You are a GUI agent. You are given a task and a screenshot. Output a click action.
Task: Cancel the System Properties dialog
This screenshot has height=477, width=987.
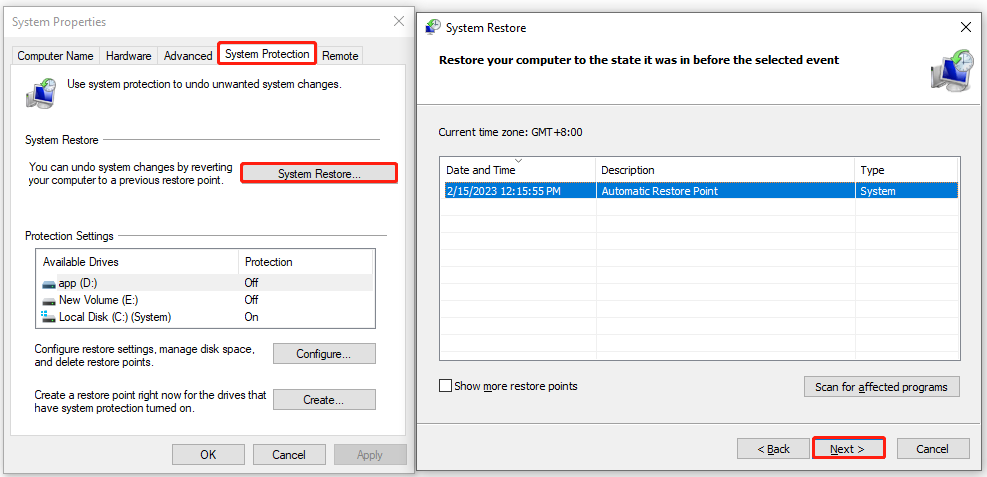[x=289, y=454]
